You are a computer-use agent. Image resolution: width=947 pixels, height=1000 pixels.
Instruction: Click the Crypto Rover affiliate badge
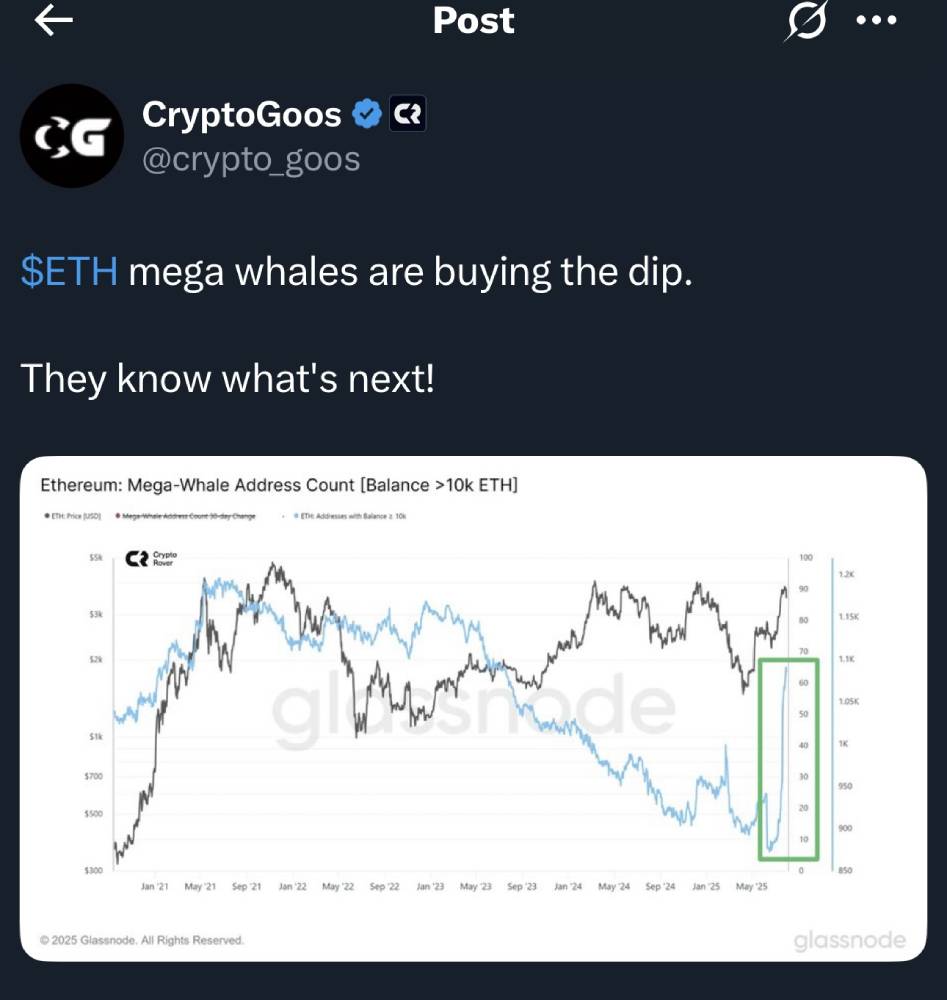(x=407, y=114)
